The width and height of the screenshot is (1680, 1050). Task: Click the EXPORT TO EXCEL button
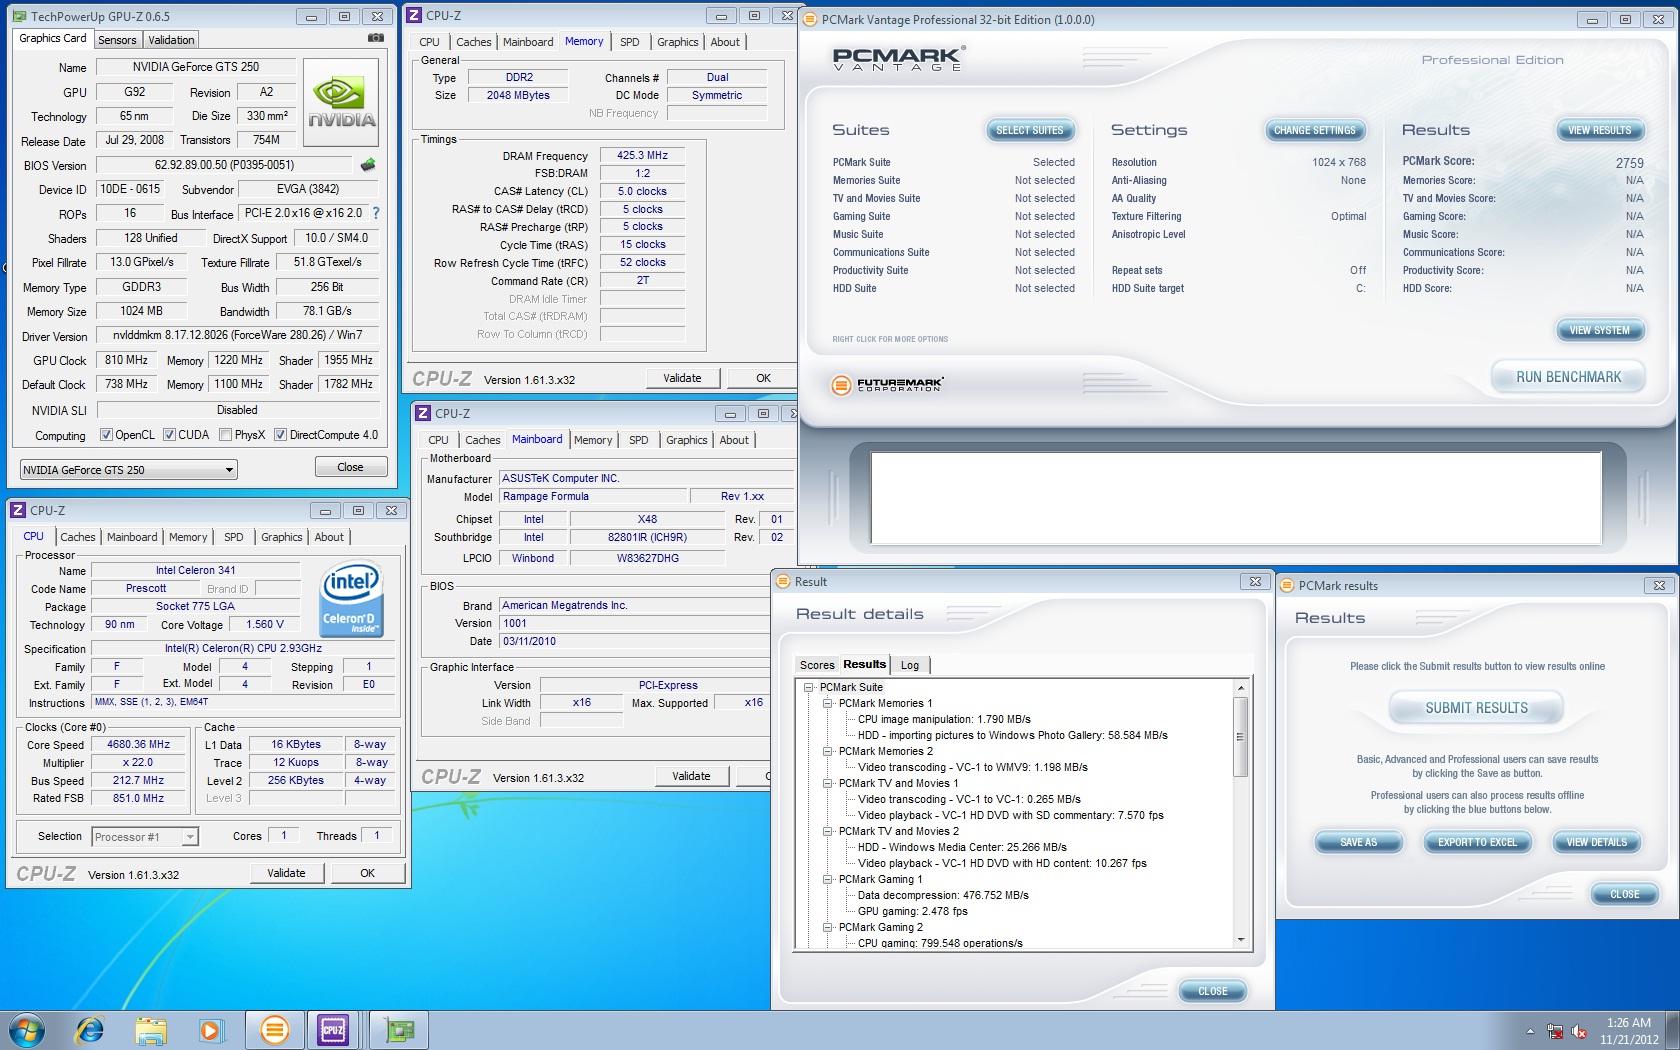[1477, 842]
